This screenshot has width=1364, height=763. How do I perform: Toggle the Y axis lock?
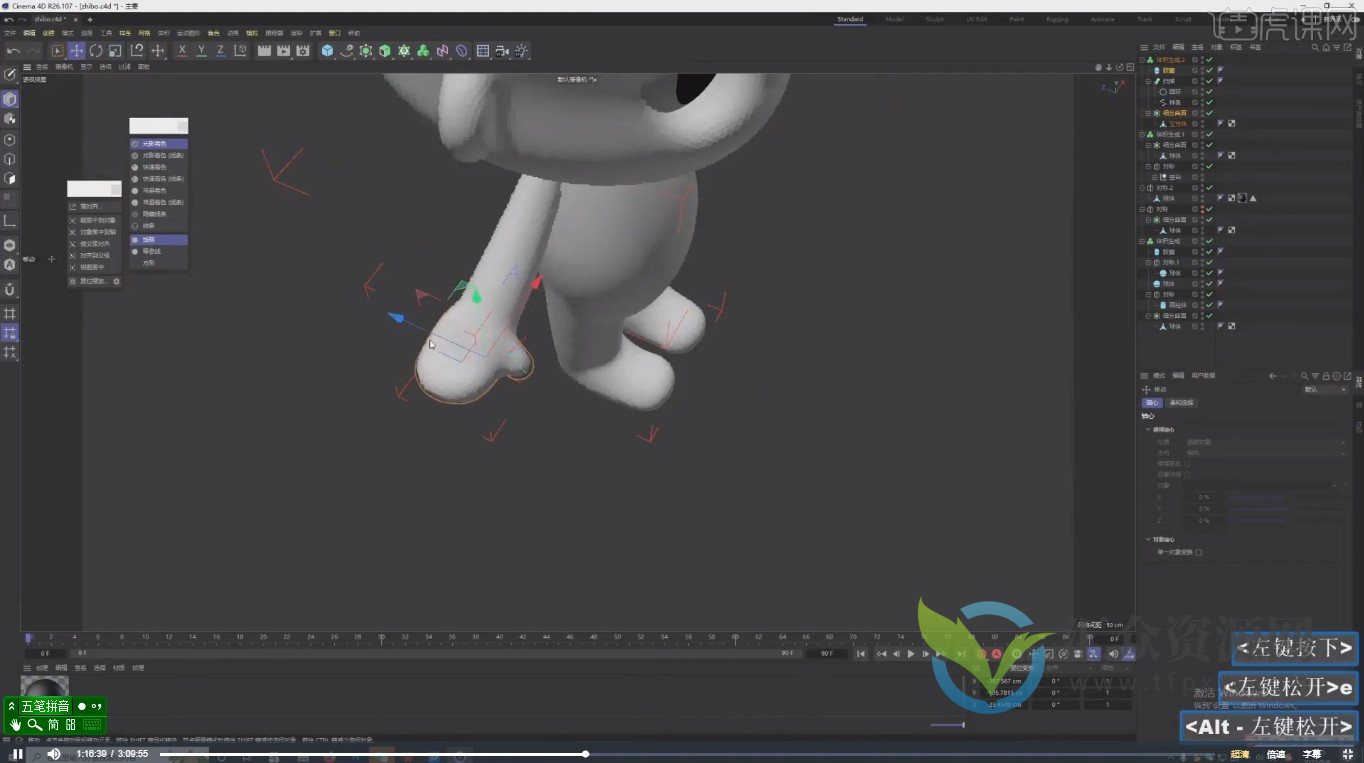point(201,51)
